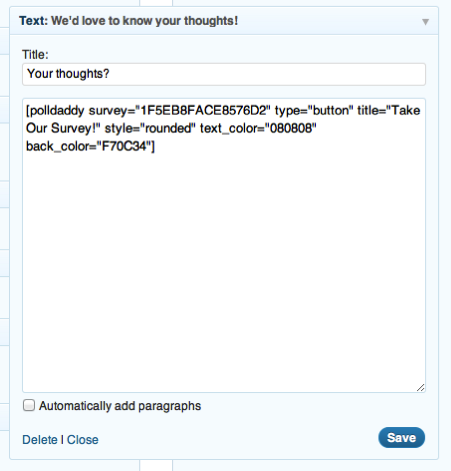Click the type="button" attribute in the shortcode
This screenshot has height=471, width=451.
[314, 110]
